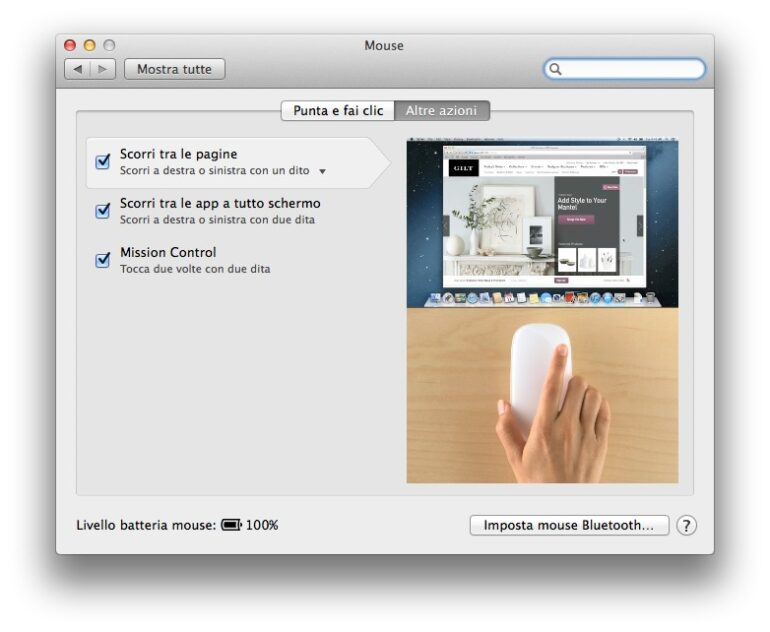The image size is (770, 632).
Task: Uncheck the Scorri tra le pagine checkbox
Action: pos(102,162)
